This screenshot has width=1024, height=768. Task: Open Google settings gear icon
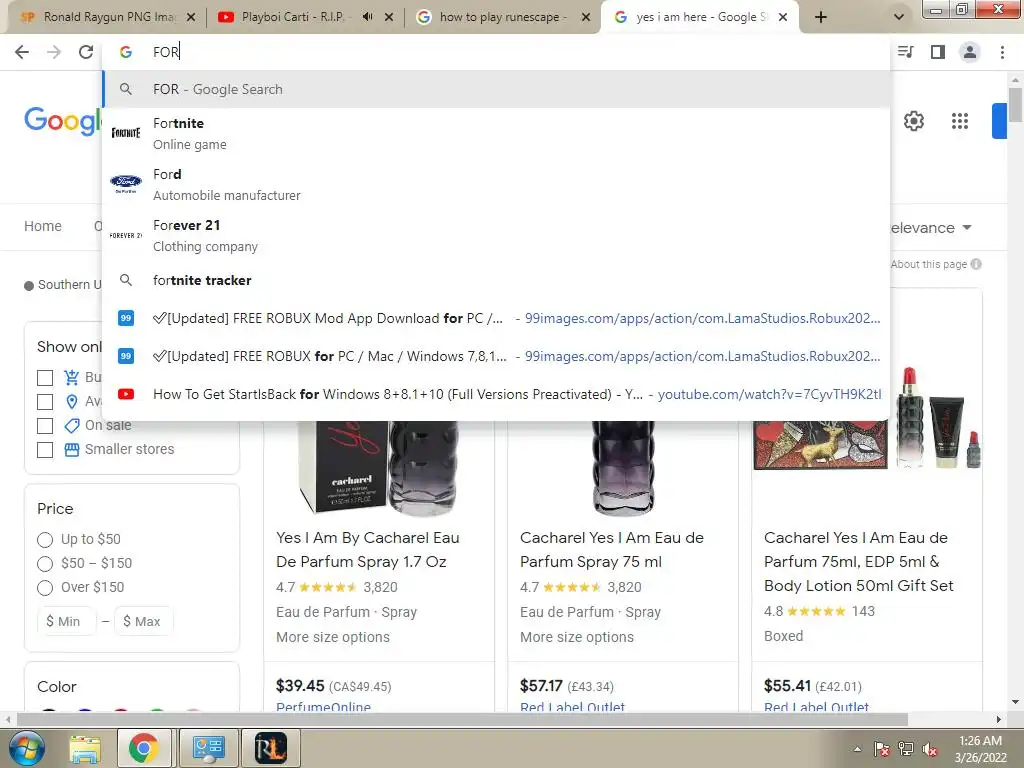click(914, 121)
